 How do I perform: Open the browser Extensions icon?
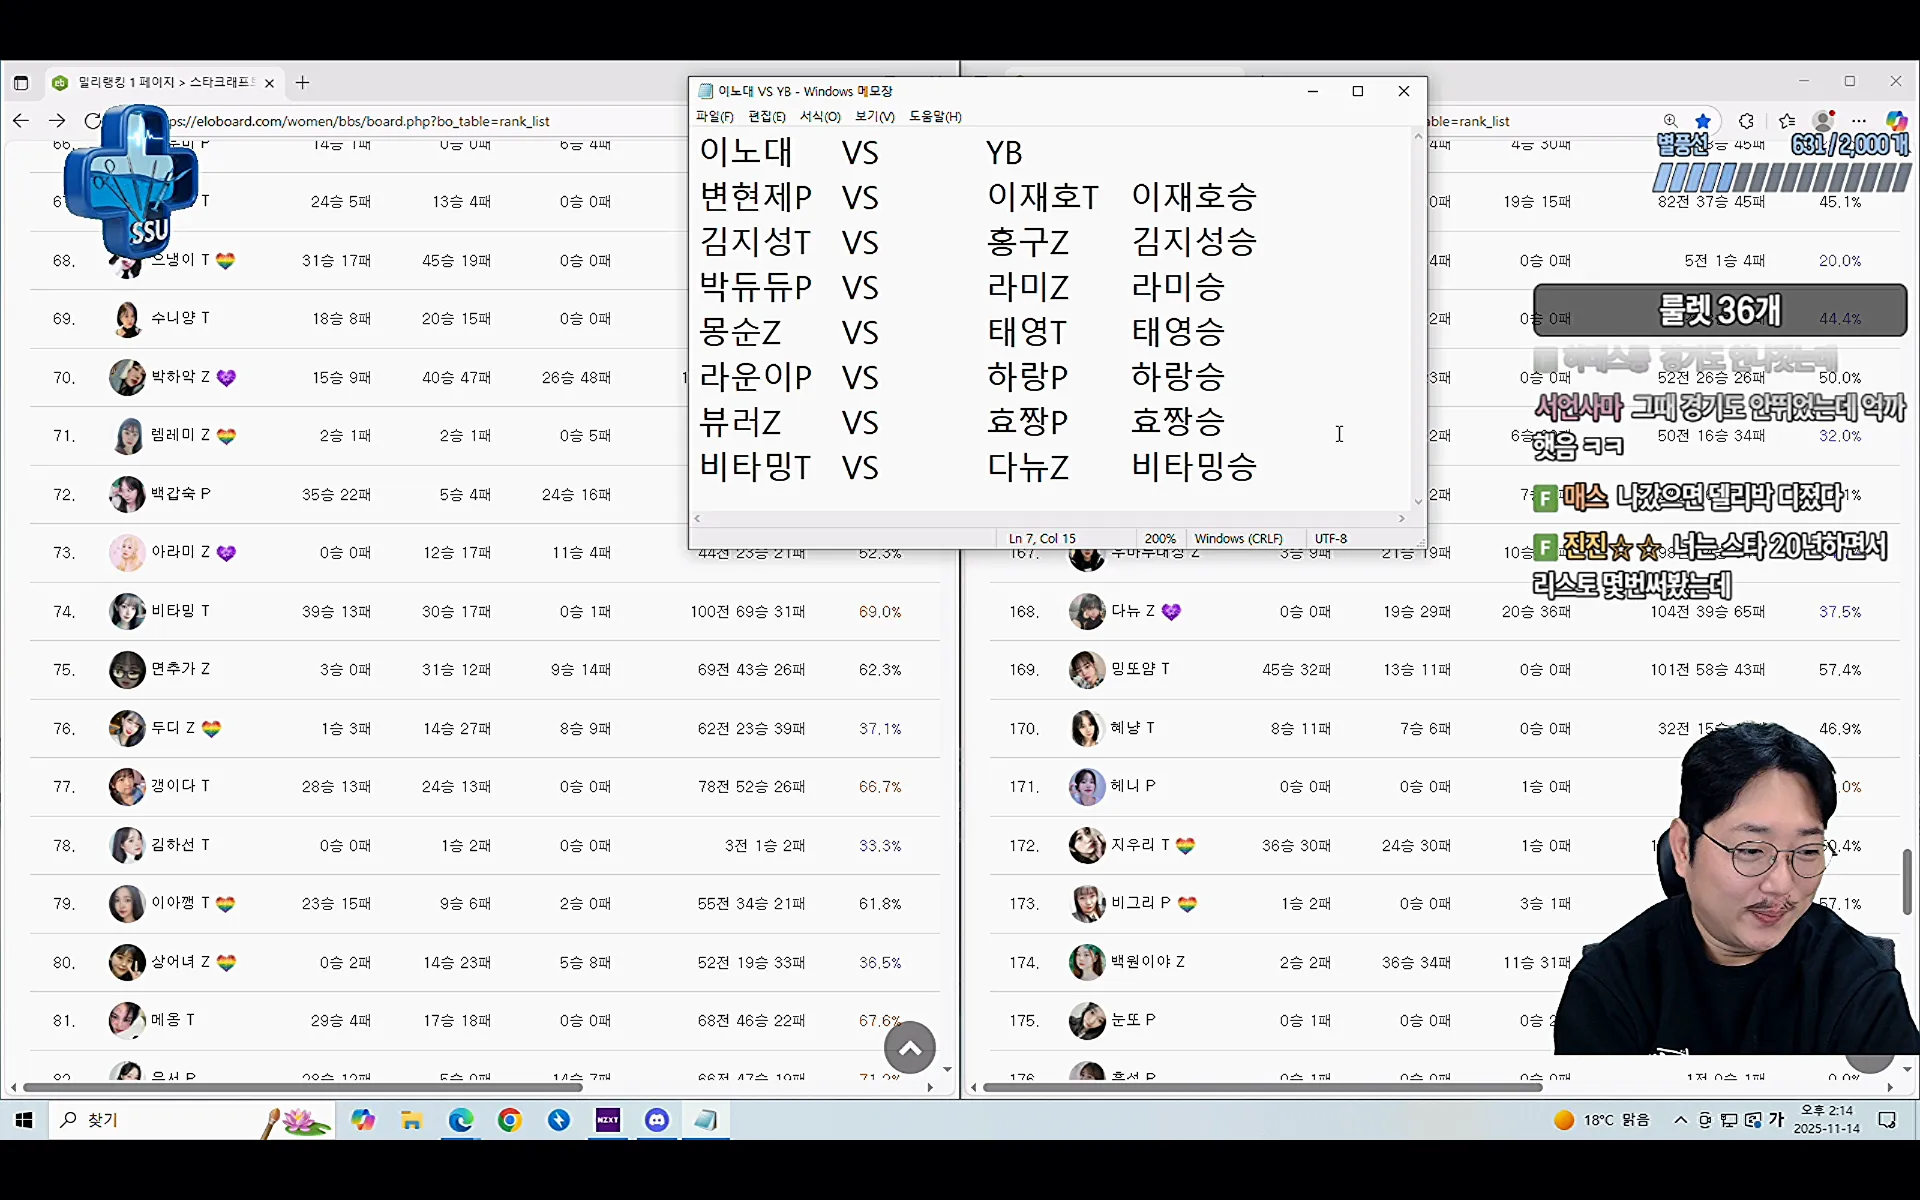(1746, 121)
